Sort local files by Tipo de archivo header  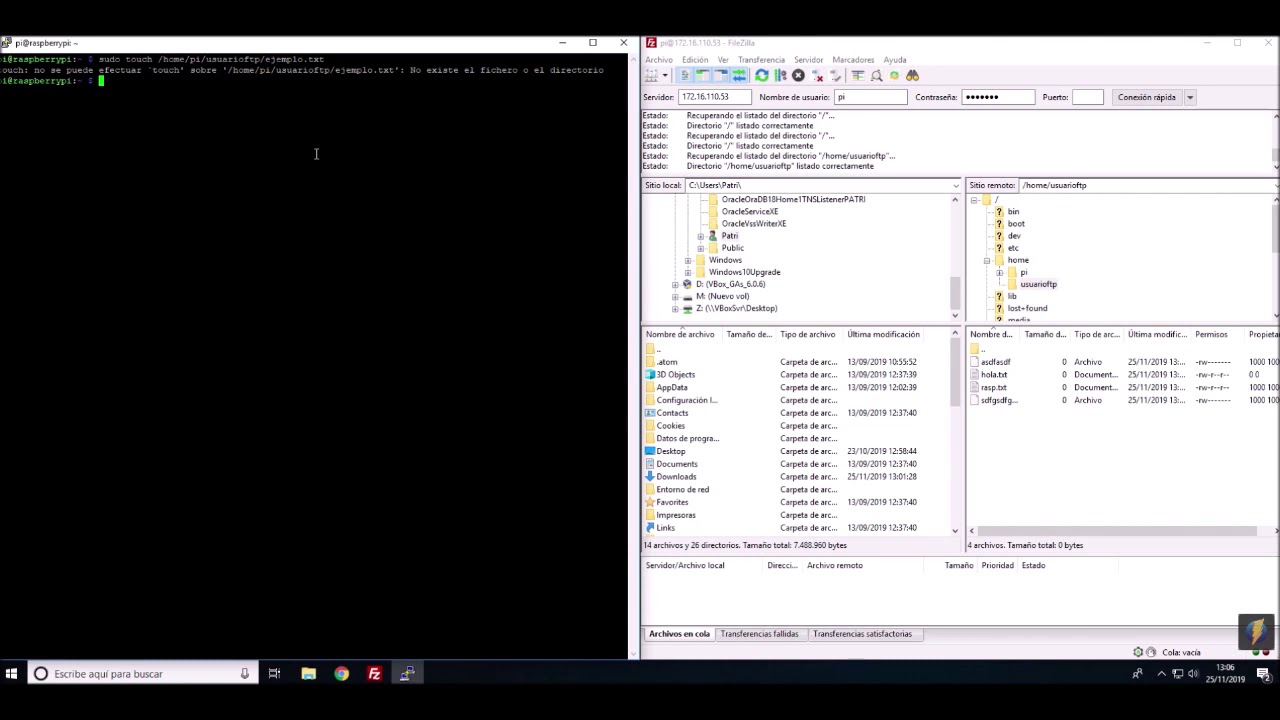tap(809, 334)
